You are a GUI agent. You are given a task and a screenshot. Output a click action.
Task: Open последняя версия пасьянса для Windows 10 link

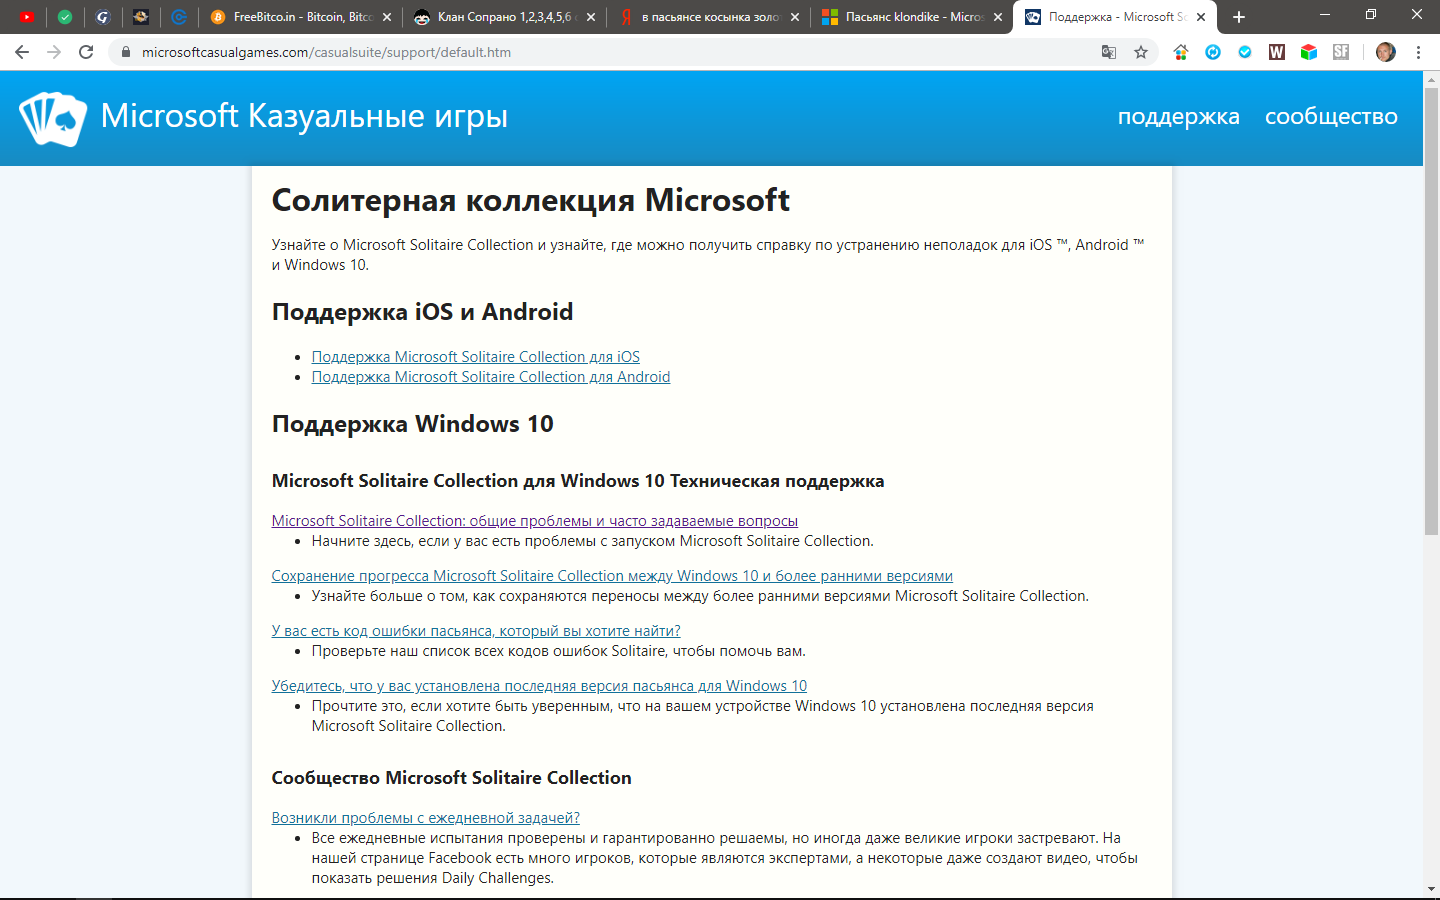539,686
